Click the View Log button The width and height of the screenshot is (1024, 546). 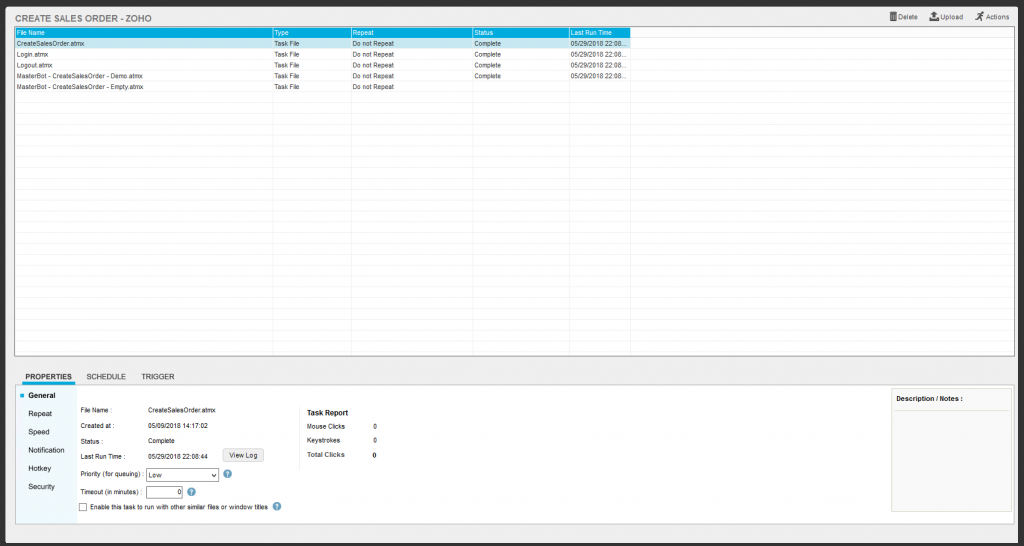point(244,455)
